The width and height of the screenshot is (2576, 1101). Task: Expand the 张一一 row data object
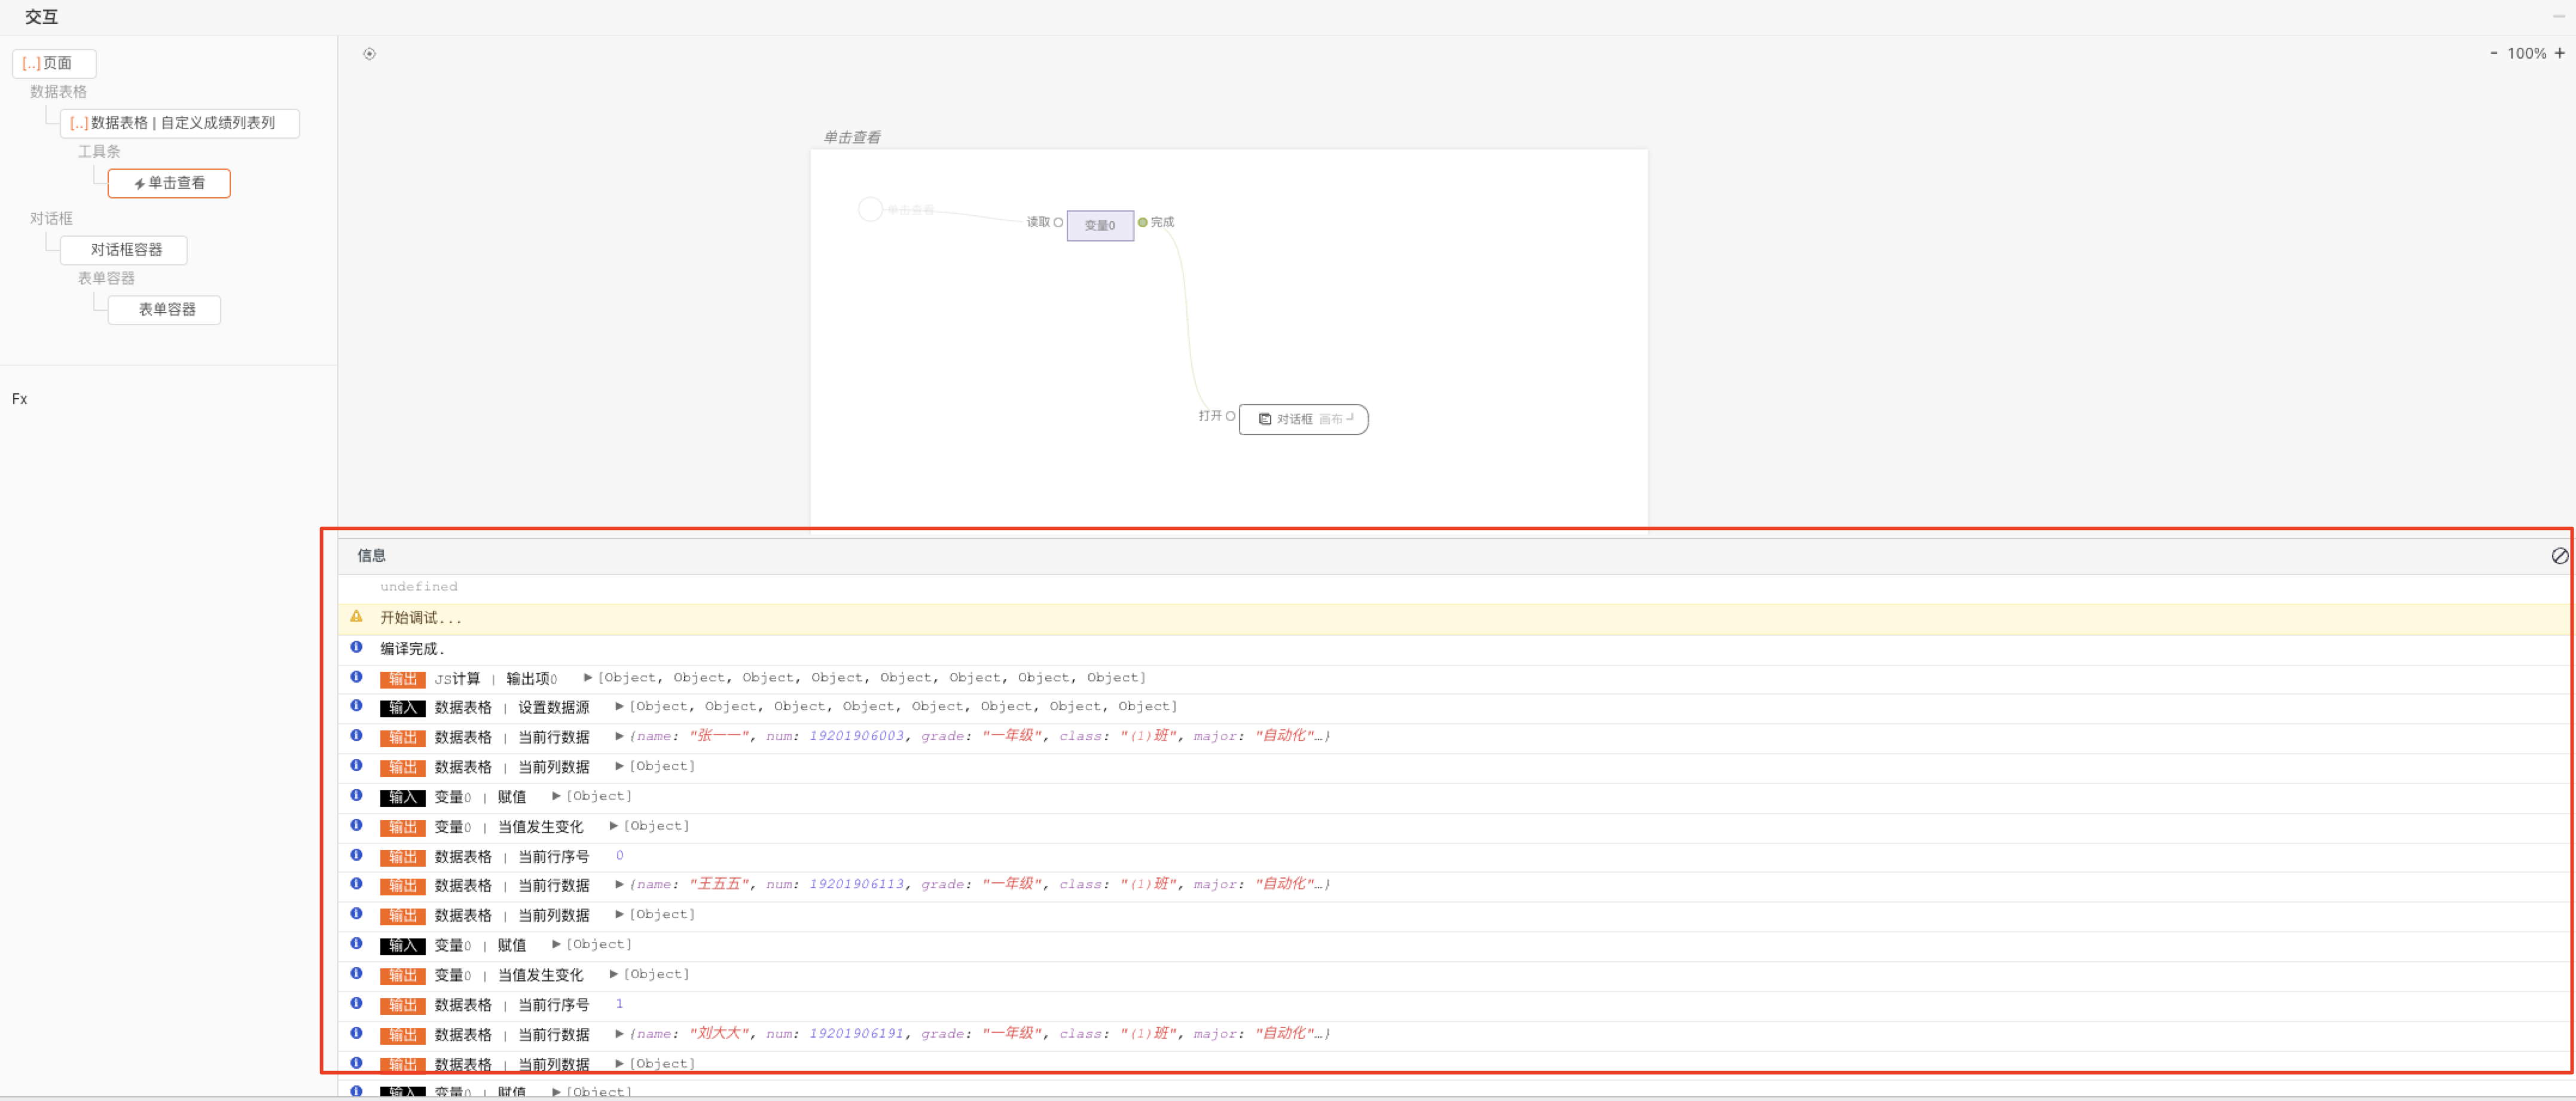pos(619,736)
